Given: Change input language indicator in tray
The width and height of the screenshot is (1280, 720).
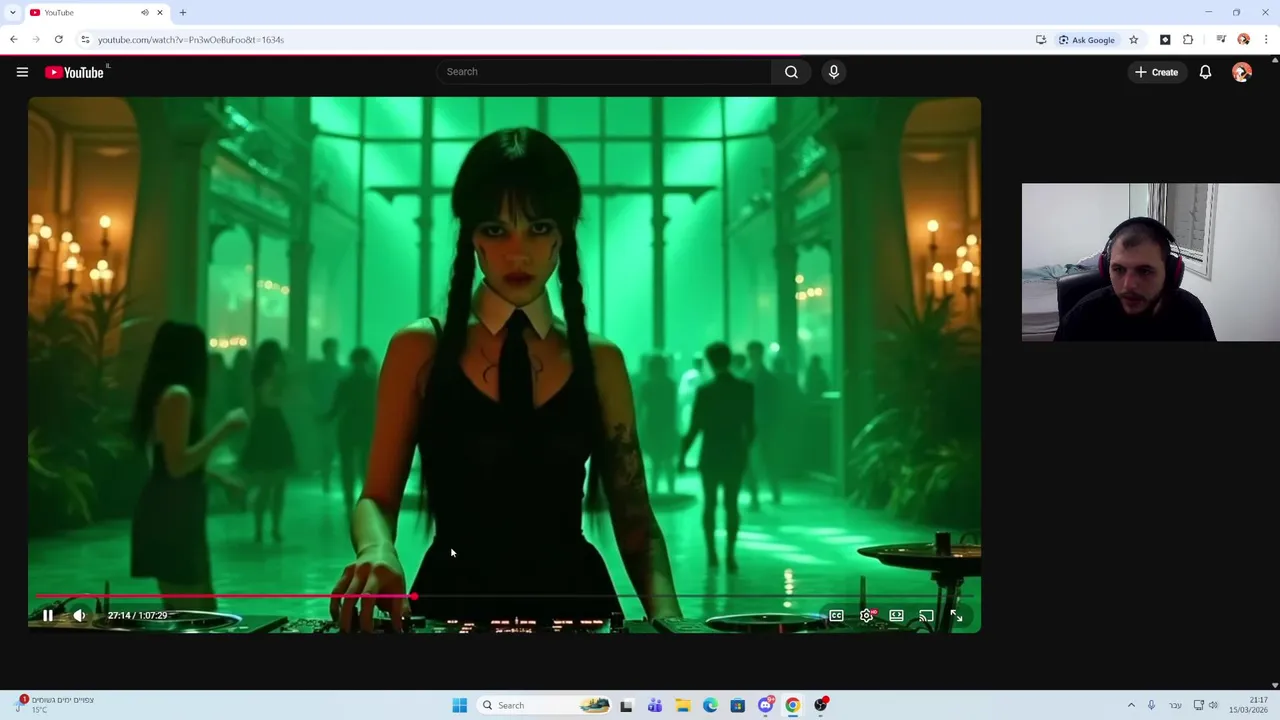Looking at the screenshot, I should (1175, 705).
